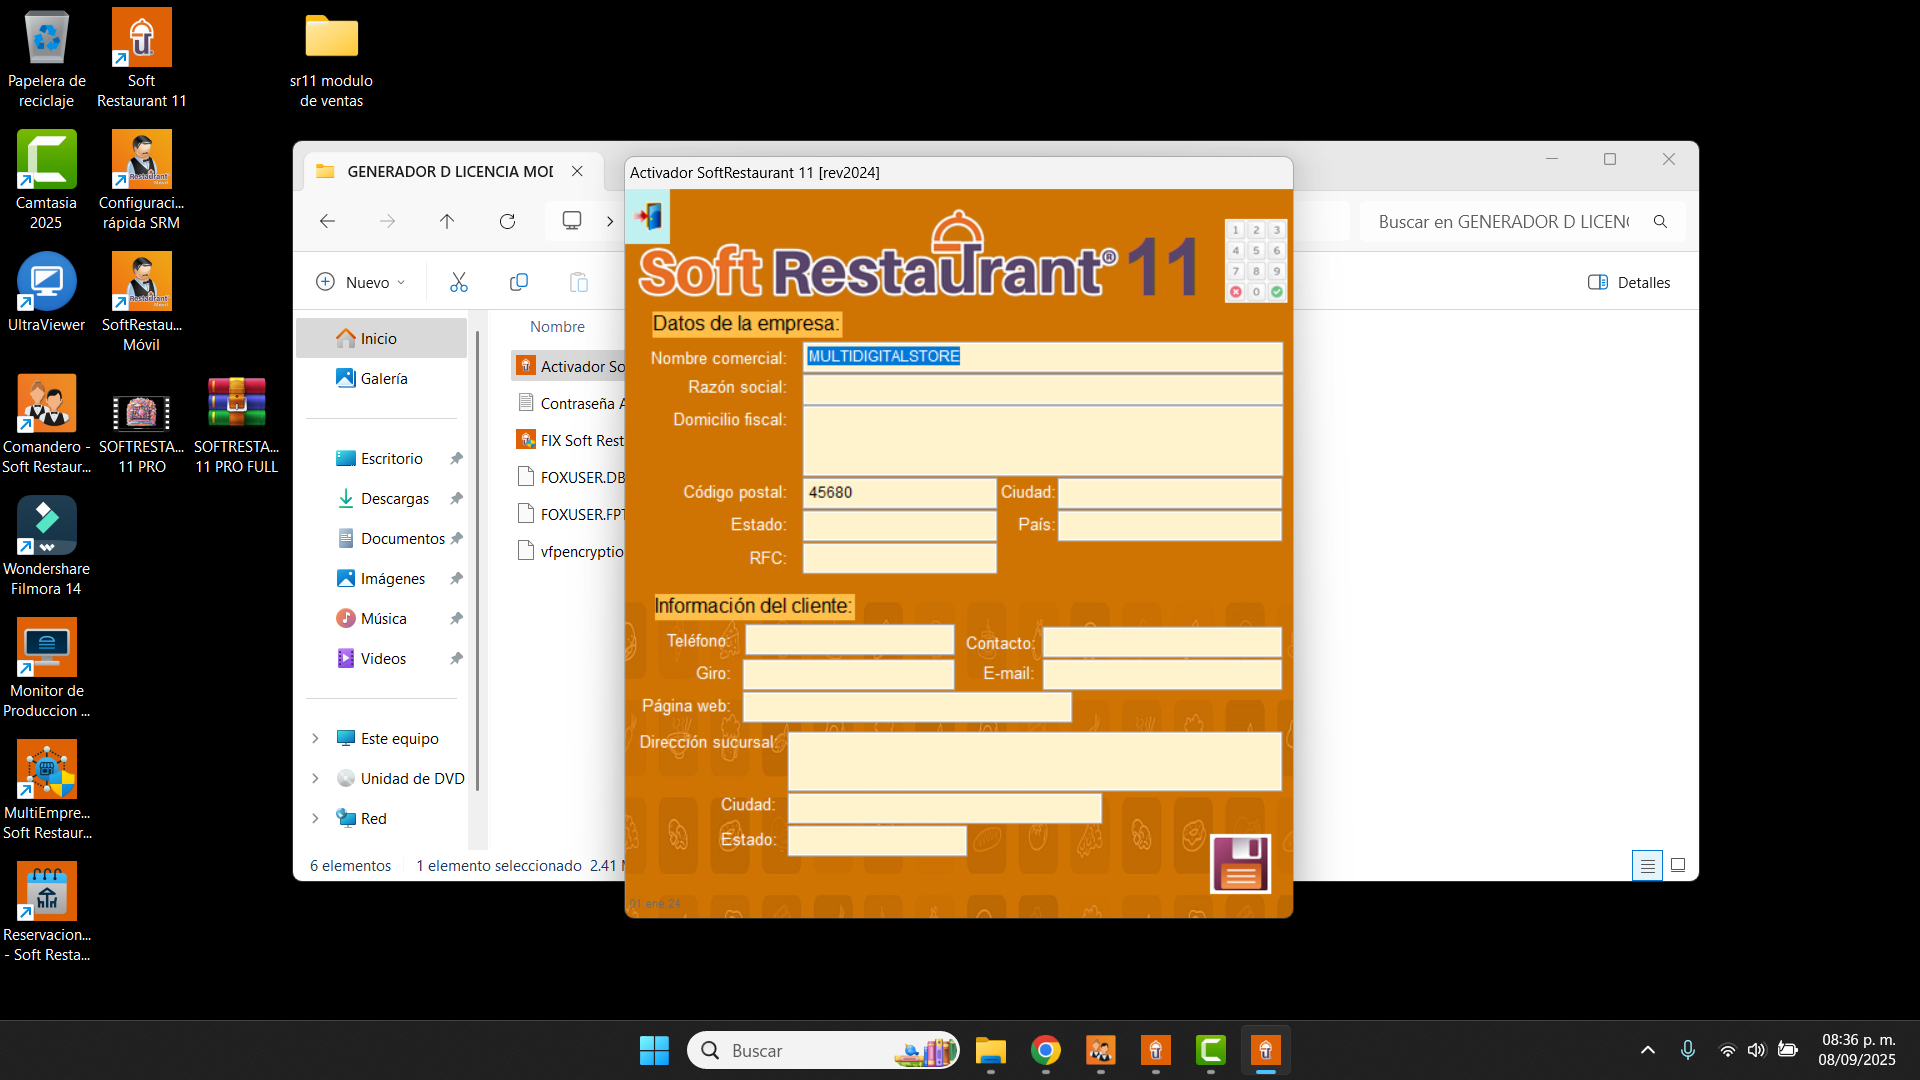Go to Inicio in the sidebar
The image size is (1920, 1080).
coord(378,339)
